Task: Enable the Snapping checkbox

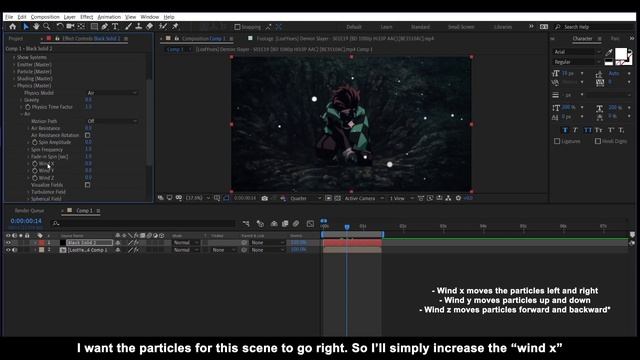Action: click(237, 27)
